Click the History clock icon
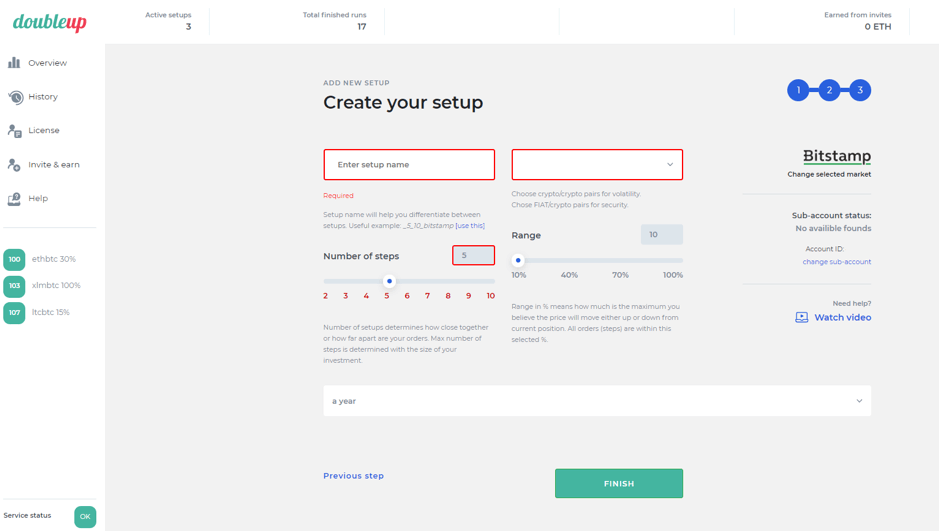The height and width of the screenshot is (531, 939). pyautogui.click(x=15, y=97)
